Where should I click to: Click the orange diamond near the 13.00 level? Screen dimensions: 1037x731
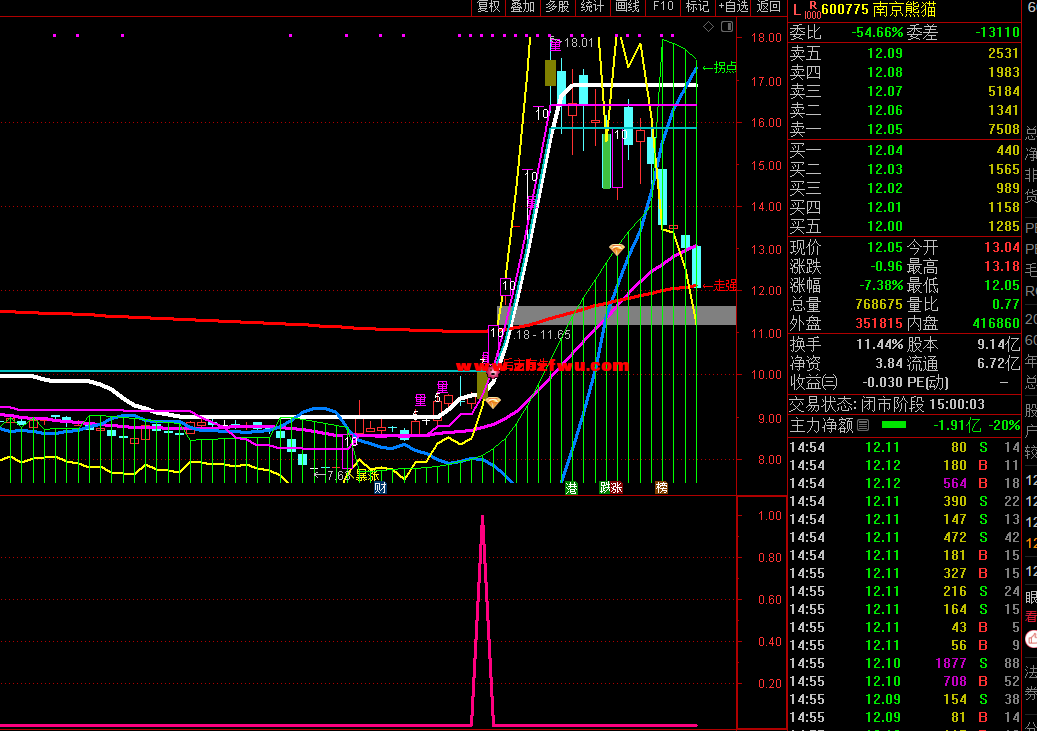coord(616,249)
